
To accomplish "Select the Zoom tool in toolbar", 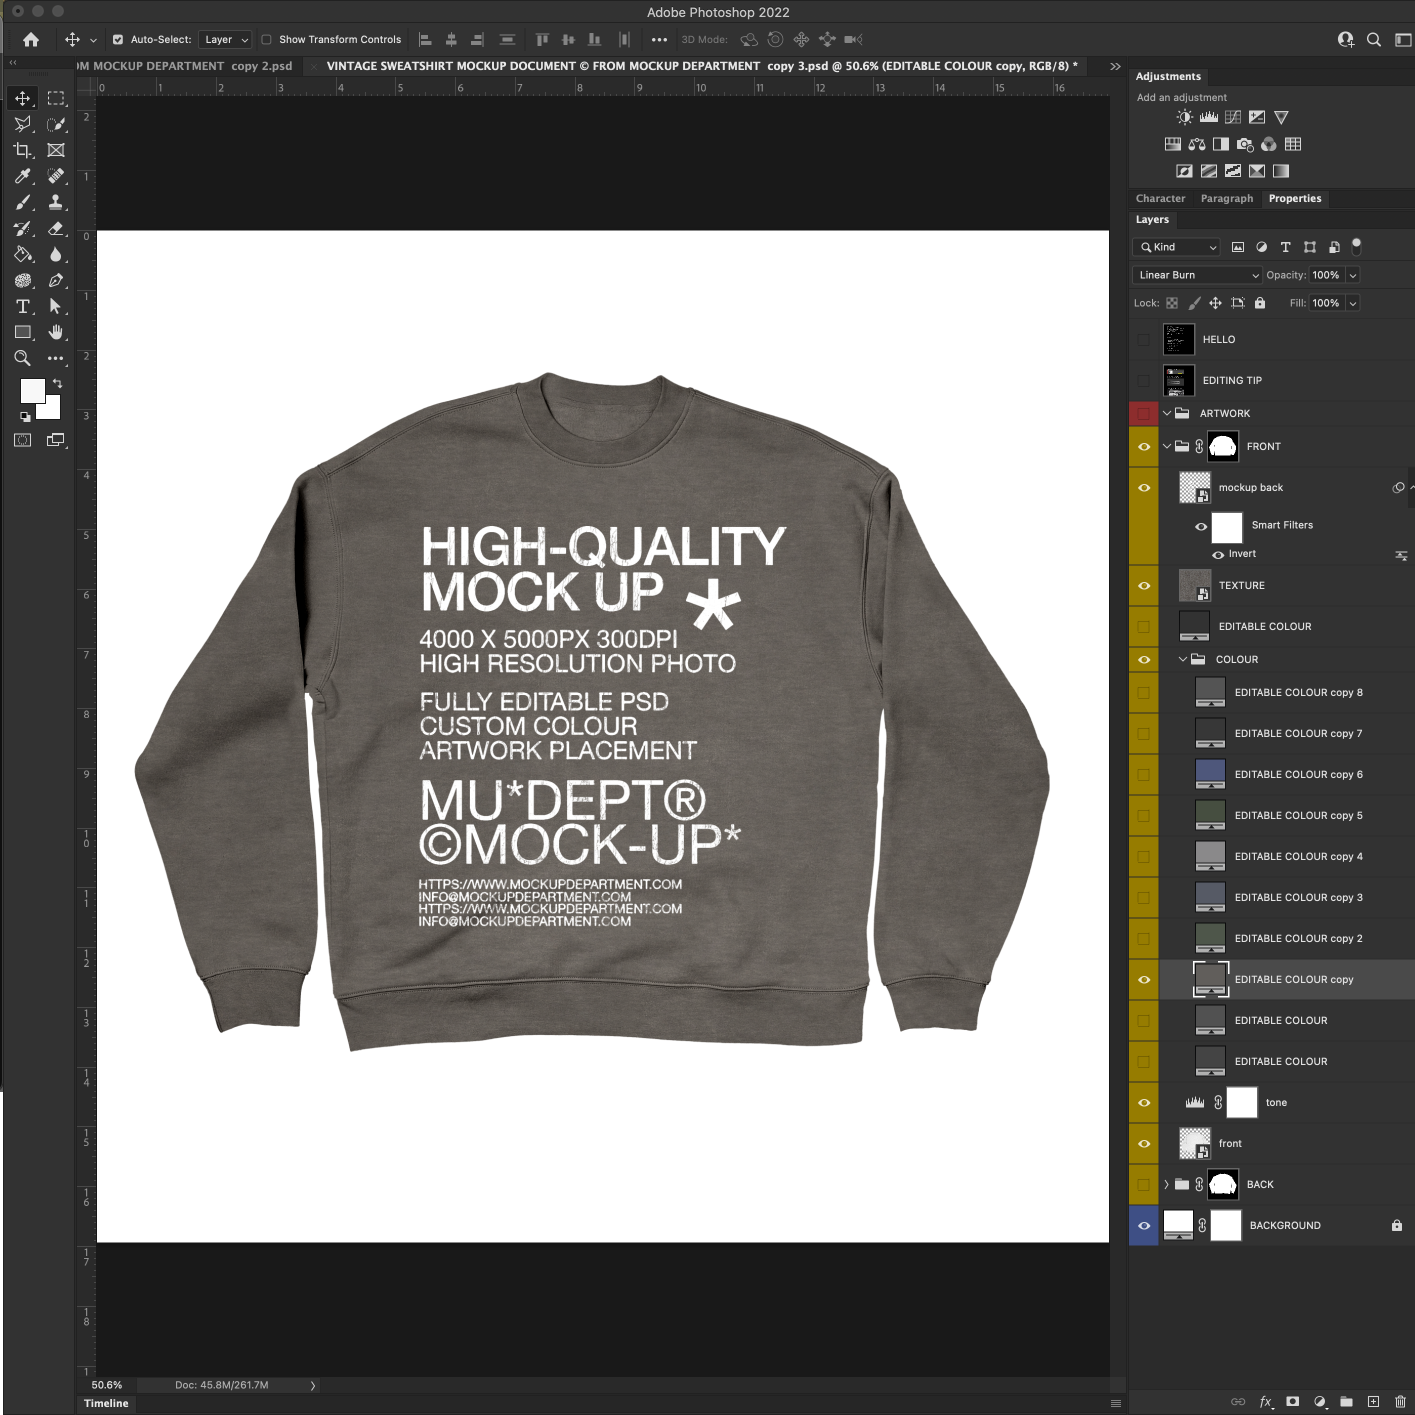I will (x=22, y=358).
